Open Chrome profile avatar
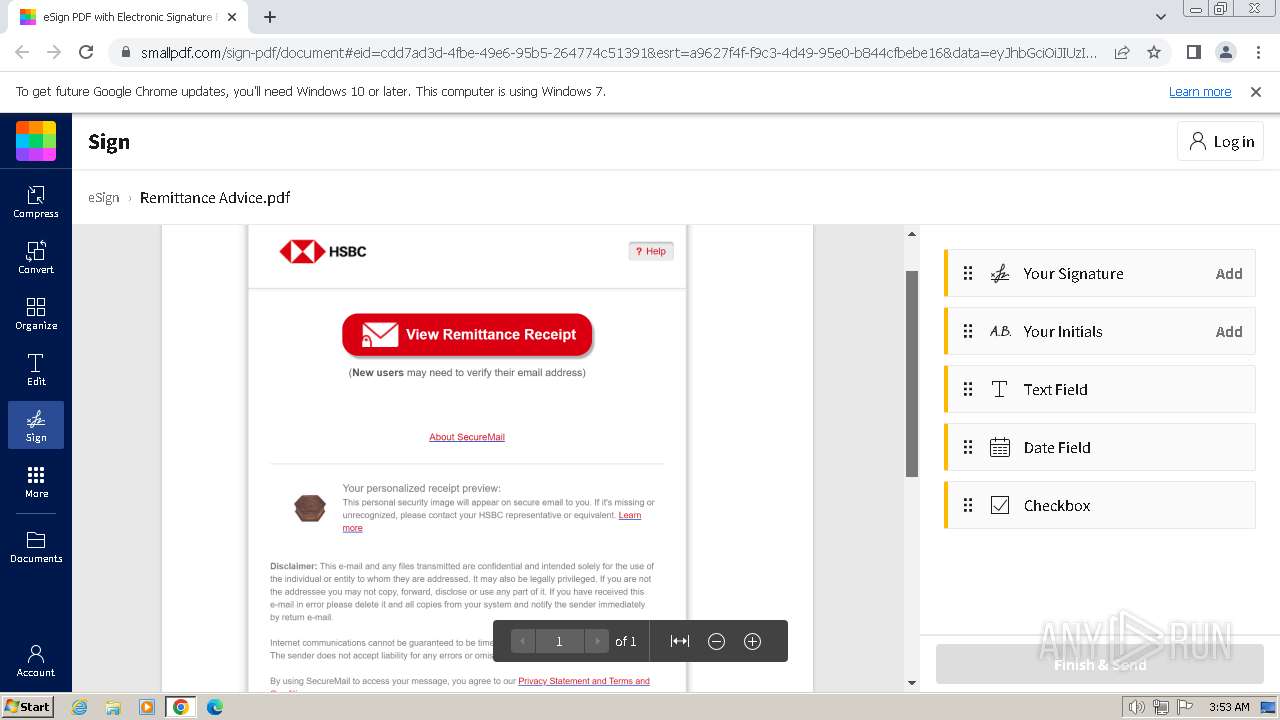The height and width of the screenshot is (720, 1280). coord(1225,52)
